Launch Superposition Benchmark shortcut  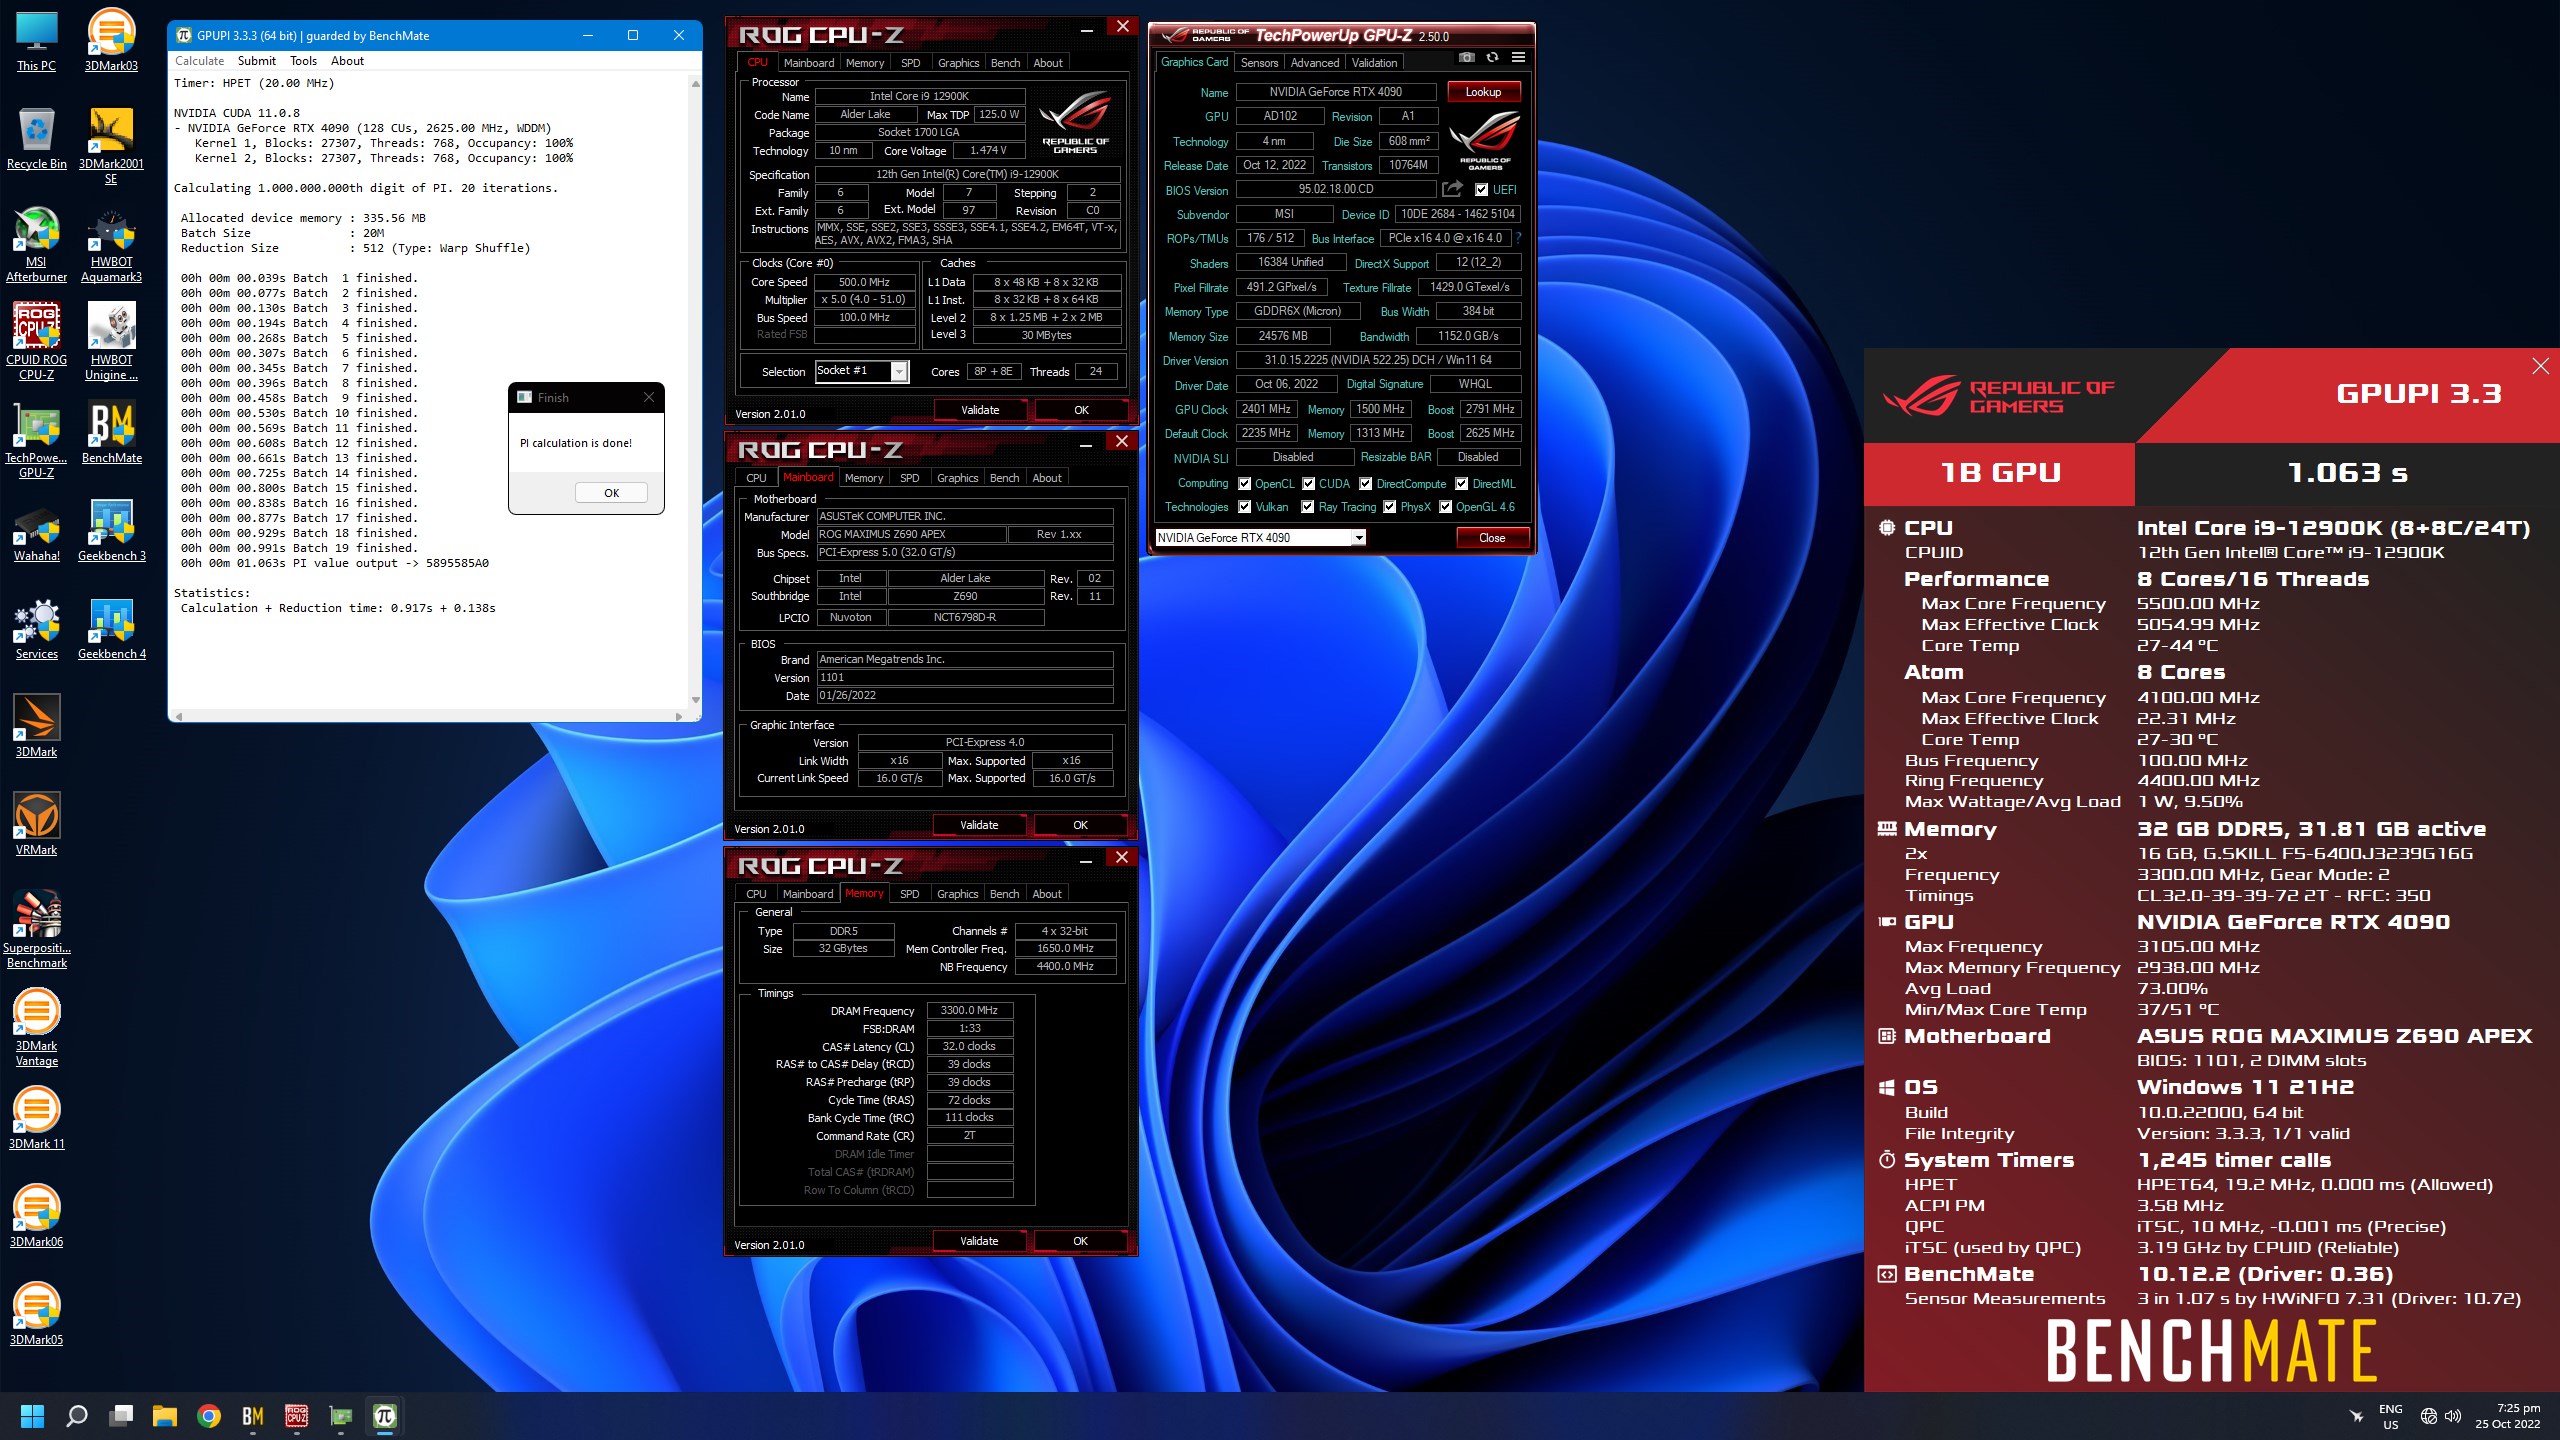(36, 930)
